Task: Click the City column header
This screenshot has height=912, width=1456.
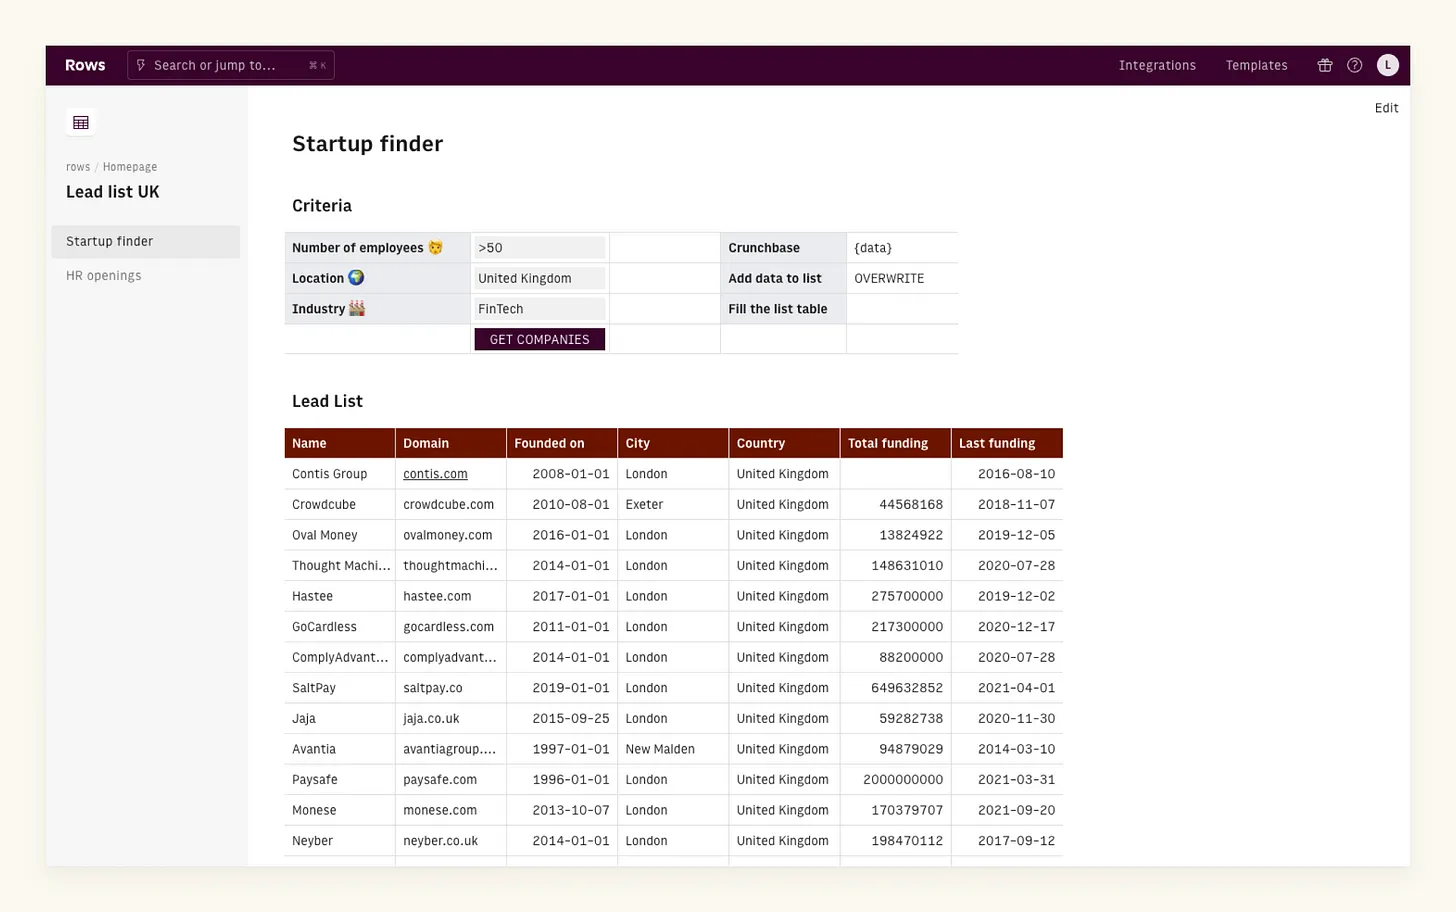Action: tap(673, 443)
